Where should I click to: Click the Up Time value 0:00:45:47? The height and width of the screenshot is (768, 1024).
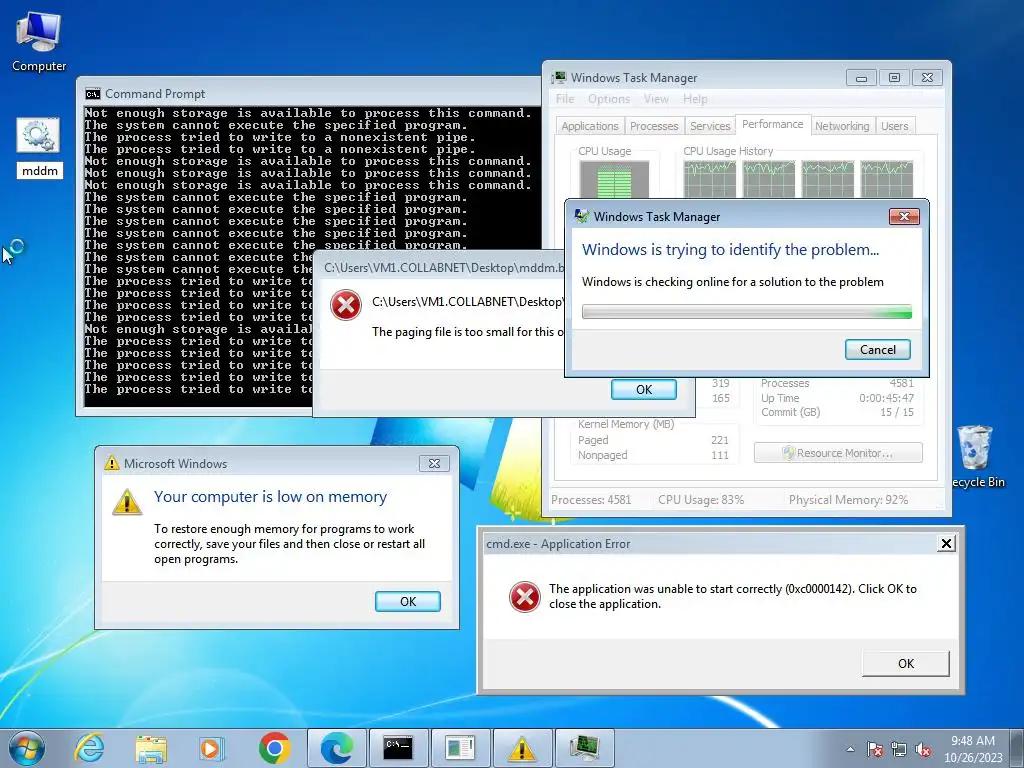[886, 398]
